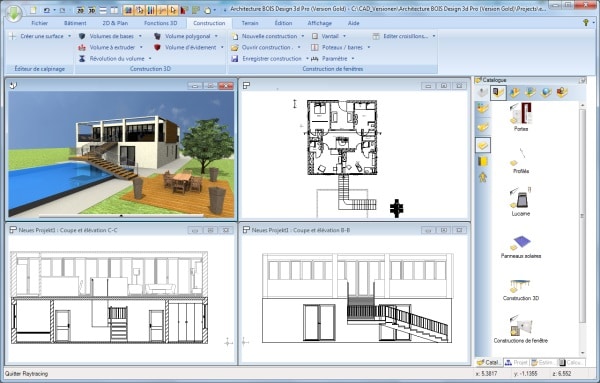The image size is (600, 383).
Task: Expand the Nouvelle construction dropdown arrow
Action: [x=303, y=36]
